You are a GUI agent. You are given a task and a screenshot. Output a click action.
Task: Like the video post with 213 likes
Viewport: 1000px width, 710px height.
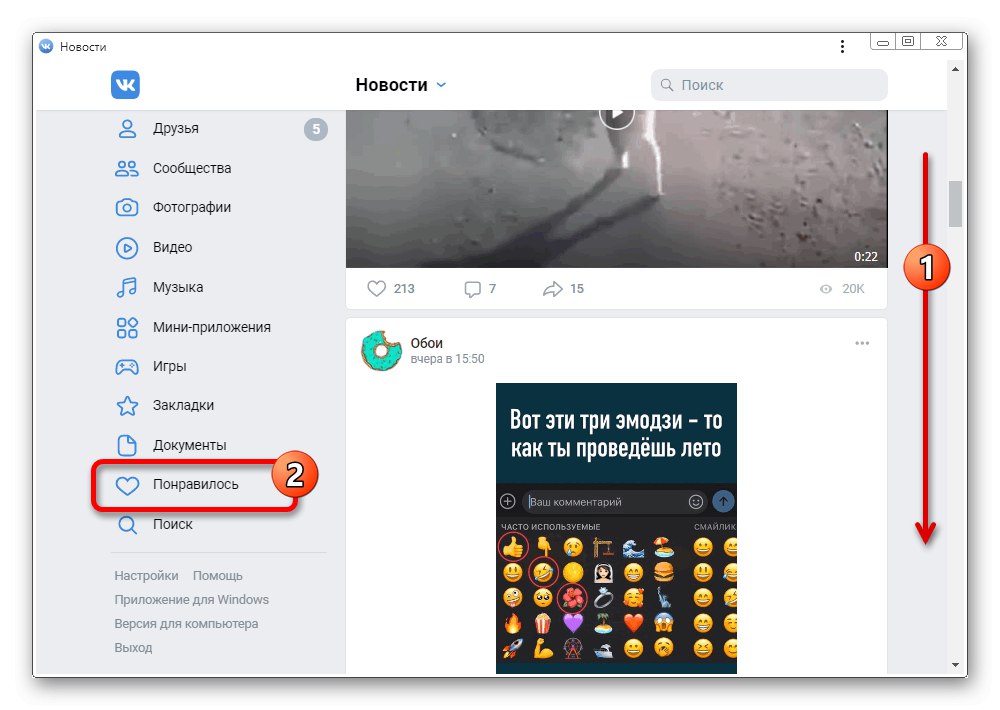[x=391, y=289]
